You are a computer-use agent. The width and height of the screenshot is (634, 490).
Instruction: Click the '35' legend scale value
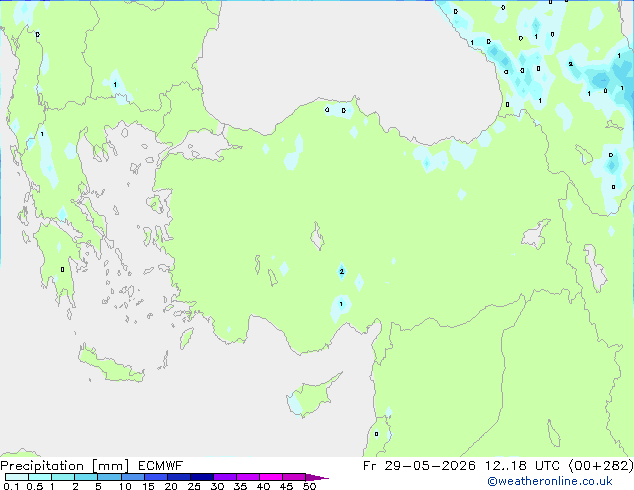pos(241,486)
